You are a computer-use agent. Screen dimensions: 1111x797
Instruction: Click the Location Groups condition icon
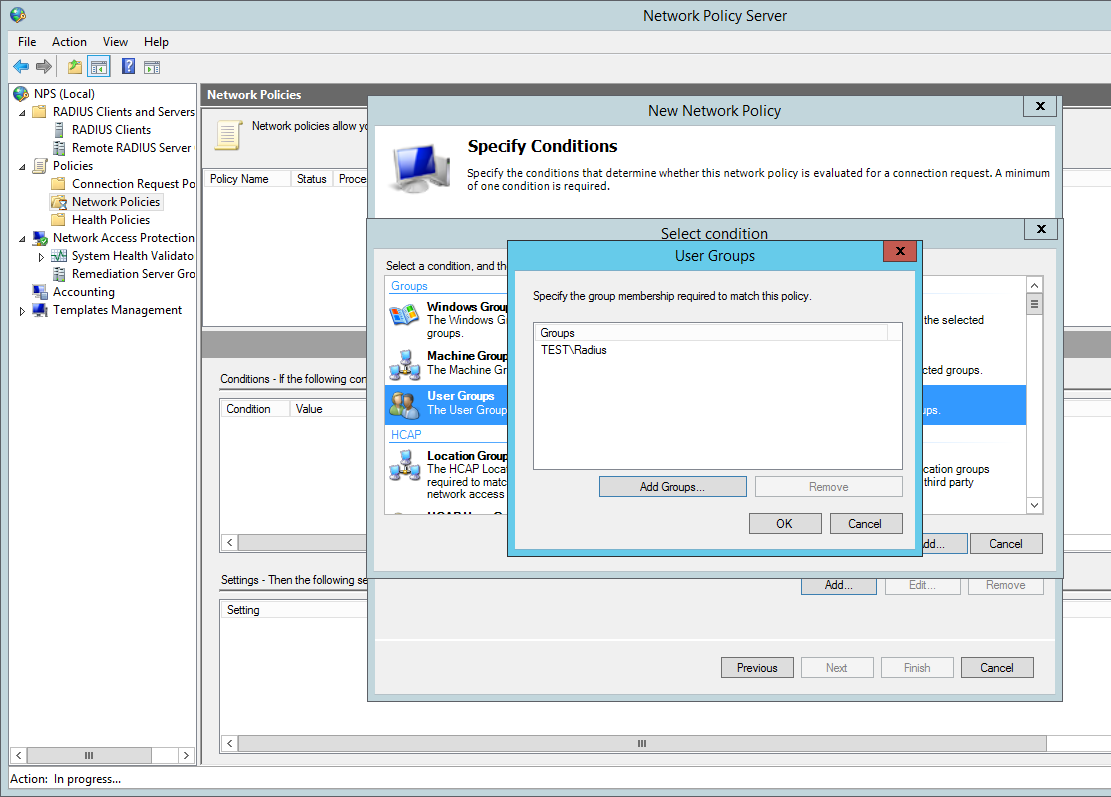click(405, 465)
